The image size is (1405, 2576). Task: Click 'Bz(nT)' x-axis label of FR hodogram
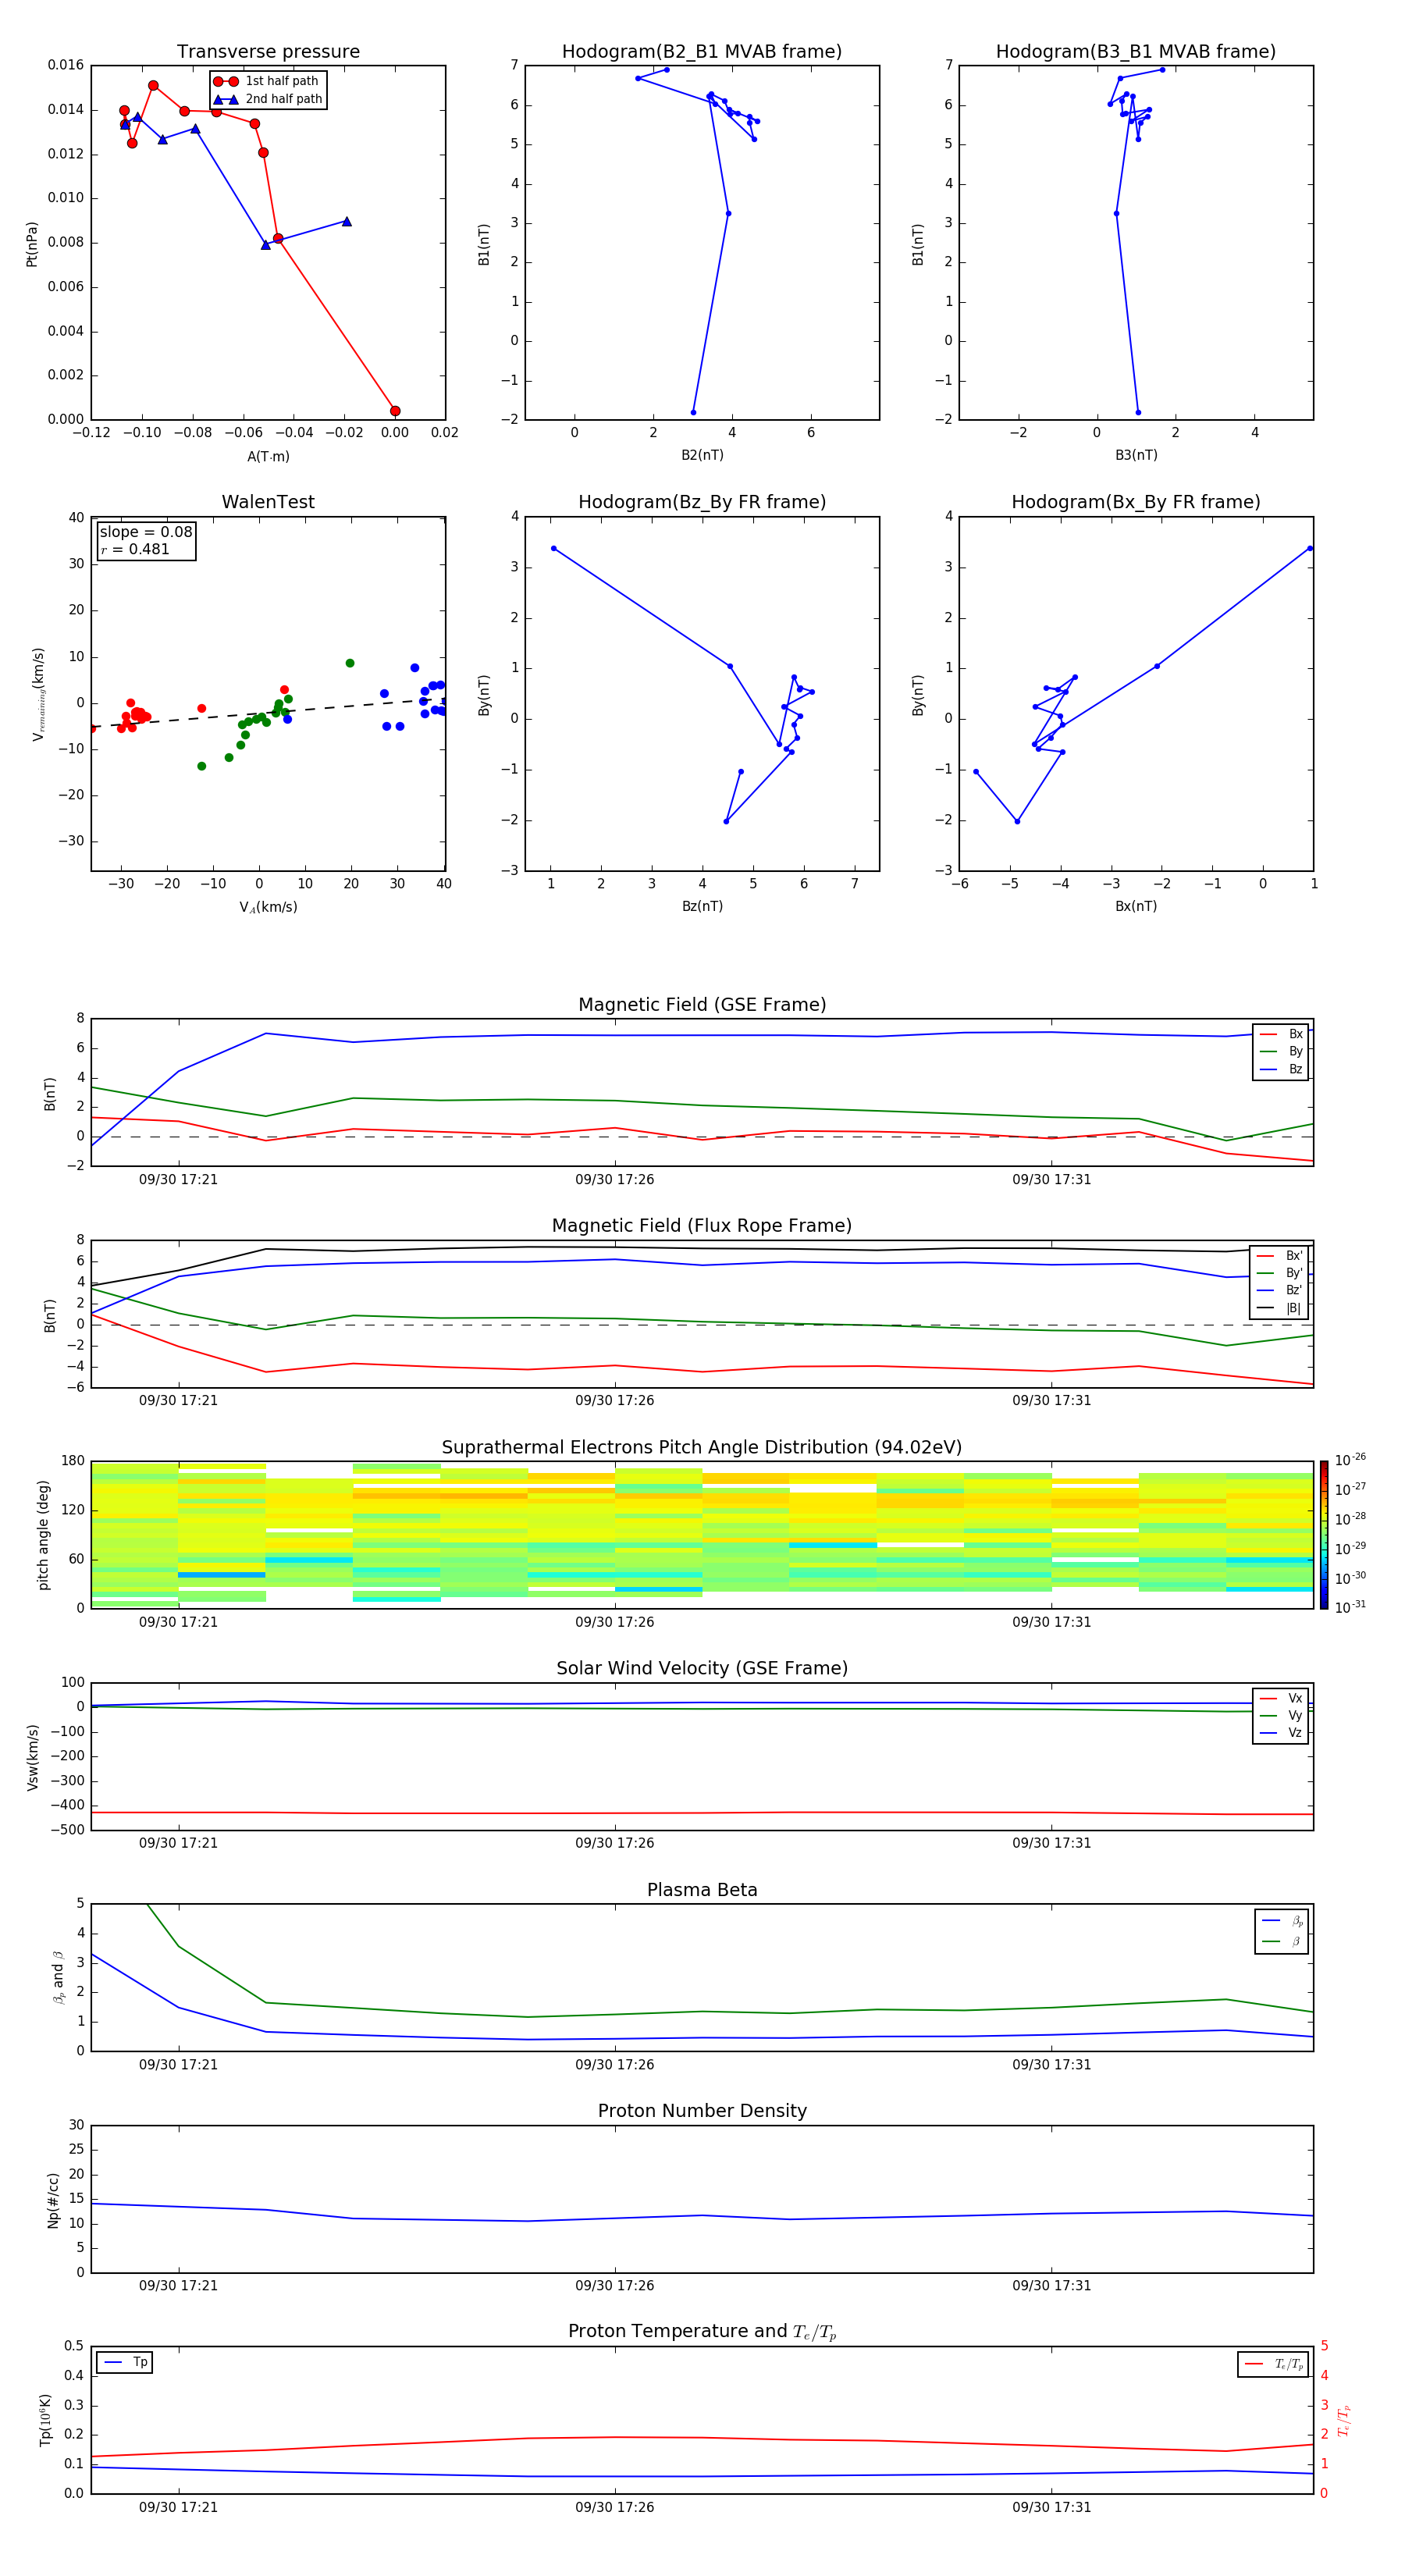(x=702, y=907)
